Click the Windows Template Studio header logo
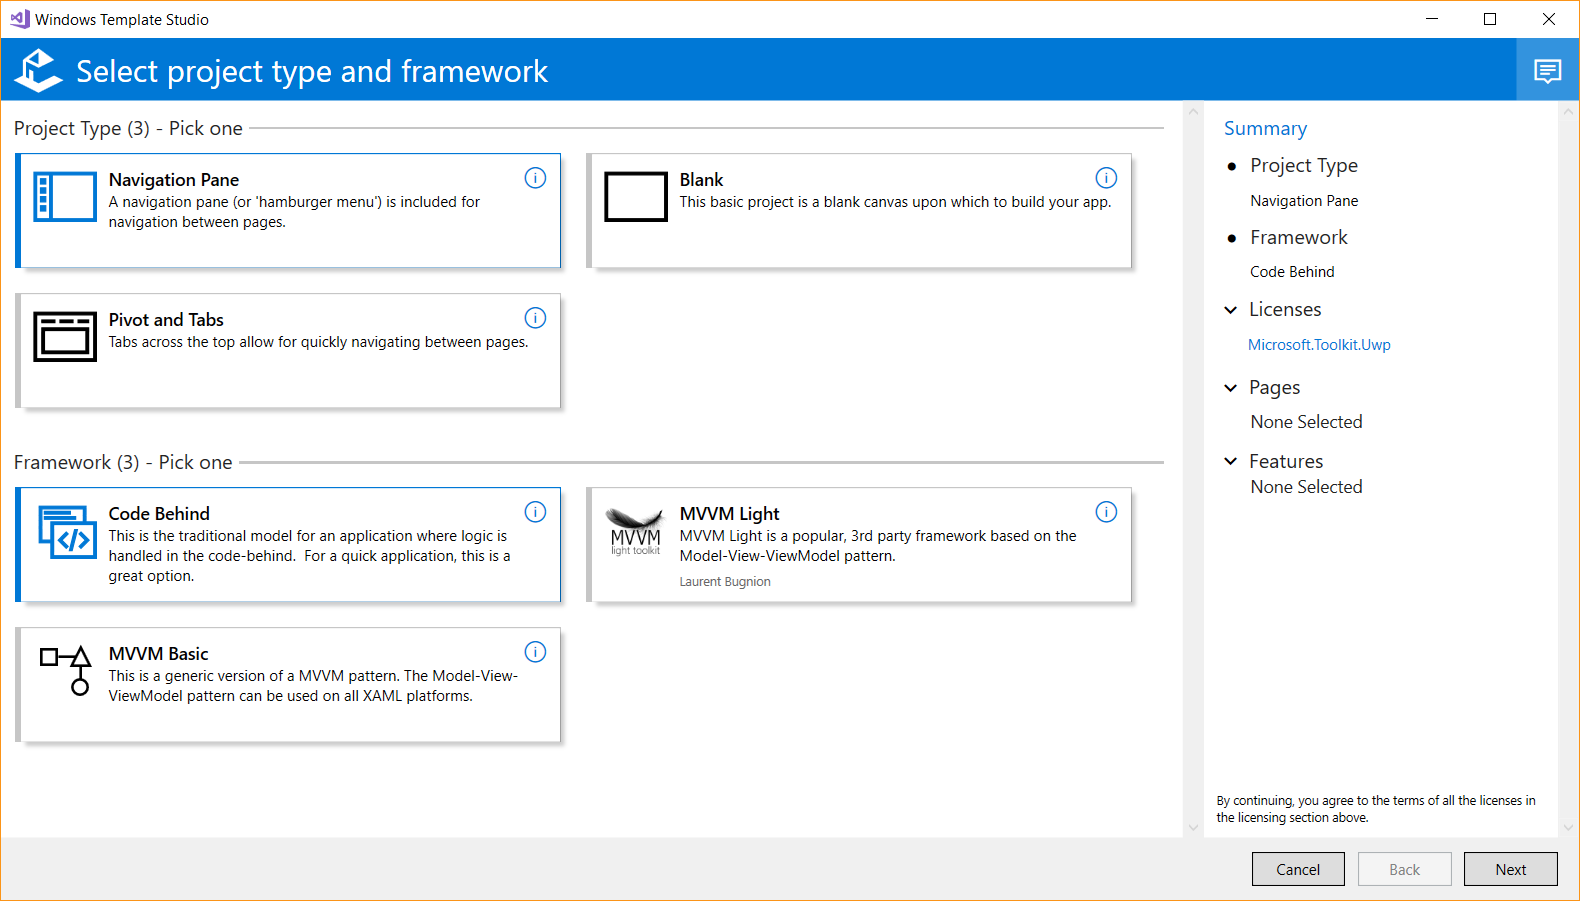Viewport: 1580px width, 901px height. click(x=39, y=71)
